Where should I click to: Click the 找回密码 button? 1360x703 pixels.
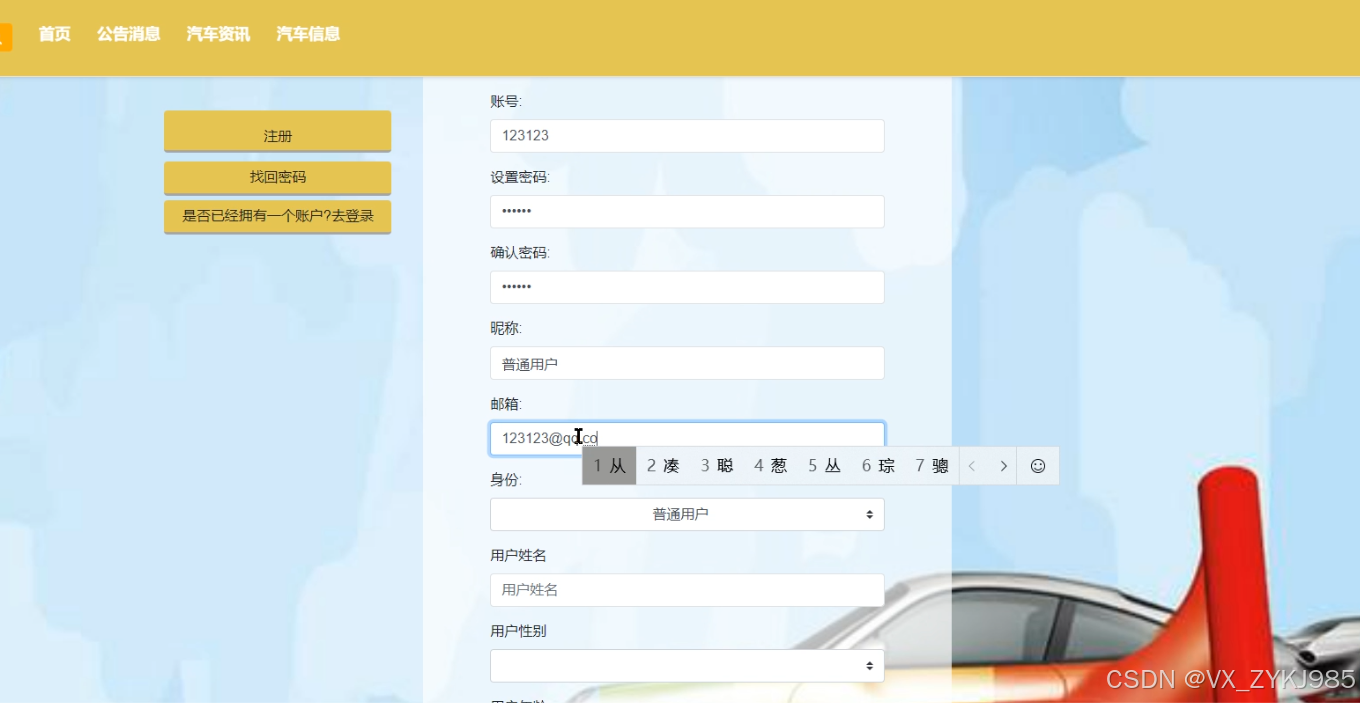277,178
